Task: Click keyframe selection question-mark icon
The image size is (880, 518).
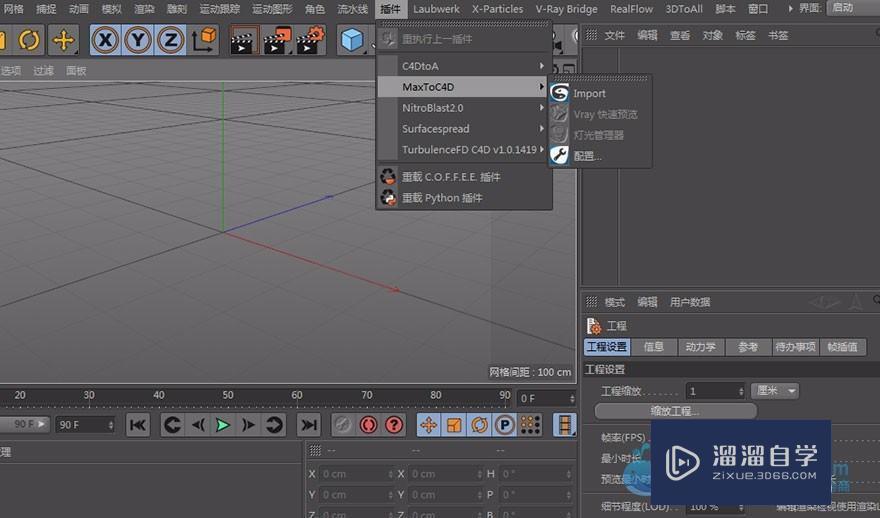Action: click(x=394, y=425)
